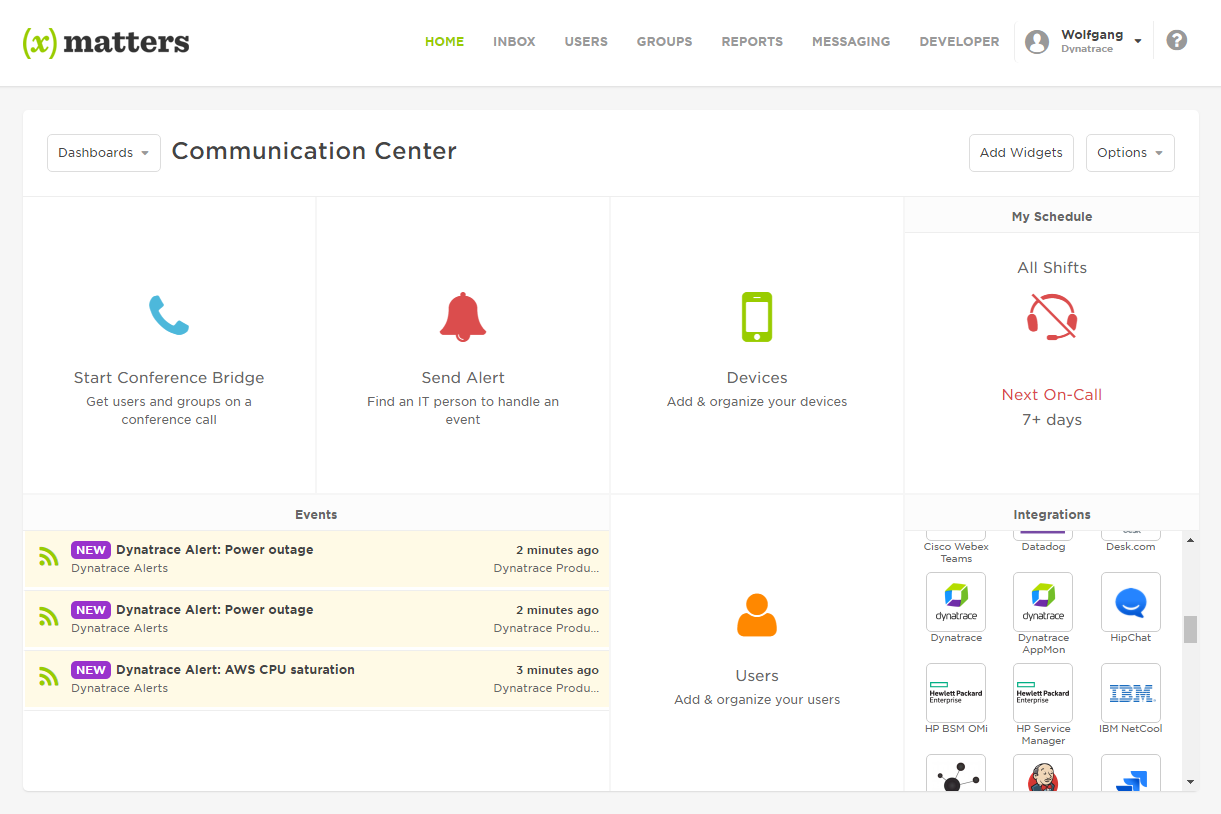Image resolution: width=1221 pixels, height=814 pixels.
Task: Click the Start Conference Bridge link
Action: click(x=169, y=378)
